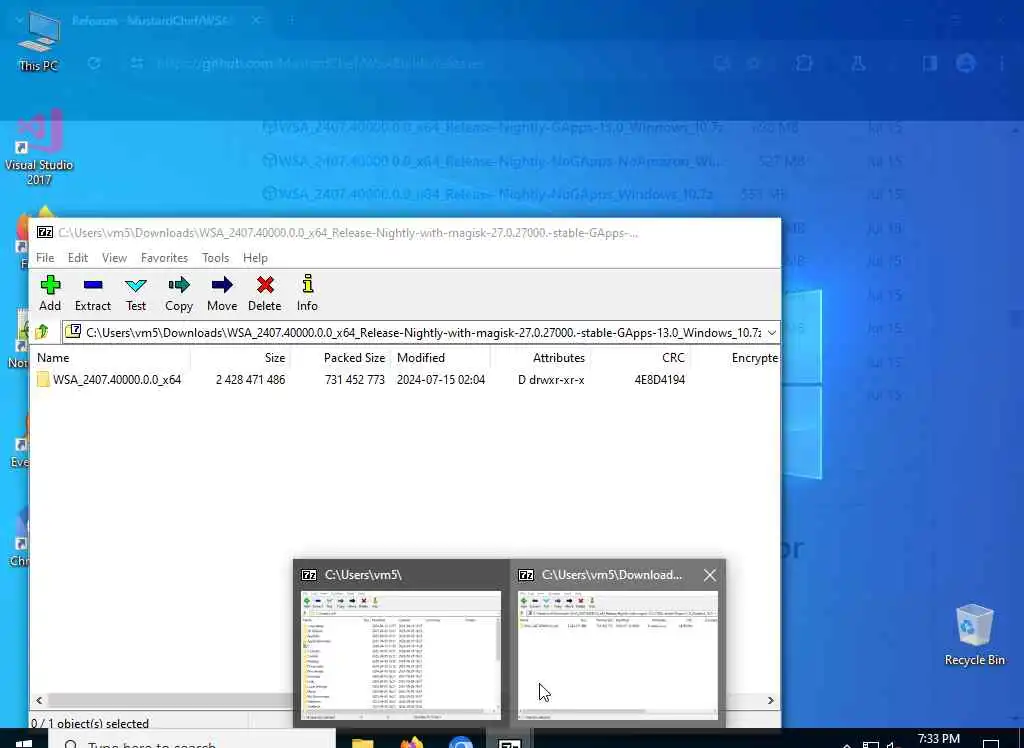
Task: Switch to the C:\Users\vm5\ window thumbnail
Action: pyautogui.click(x=401, y=642)
